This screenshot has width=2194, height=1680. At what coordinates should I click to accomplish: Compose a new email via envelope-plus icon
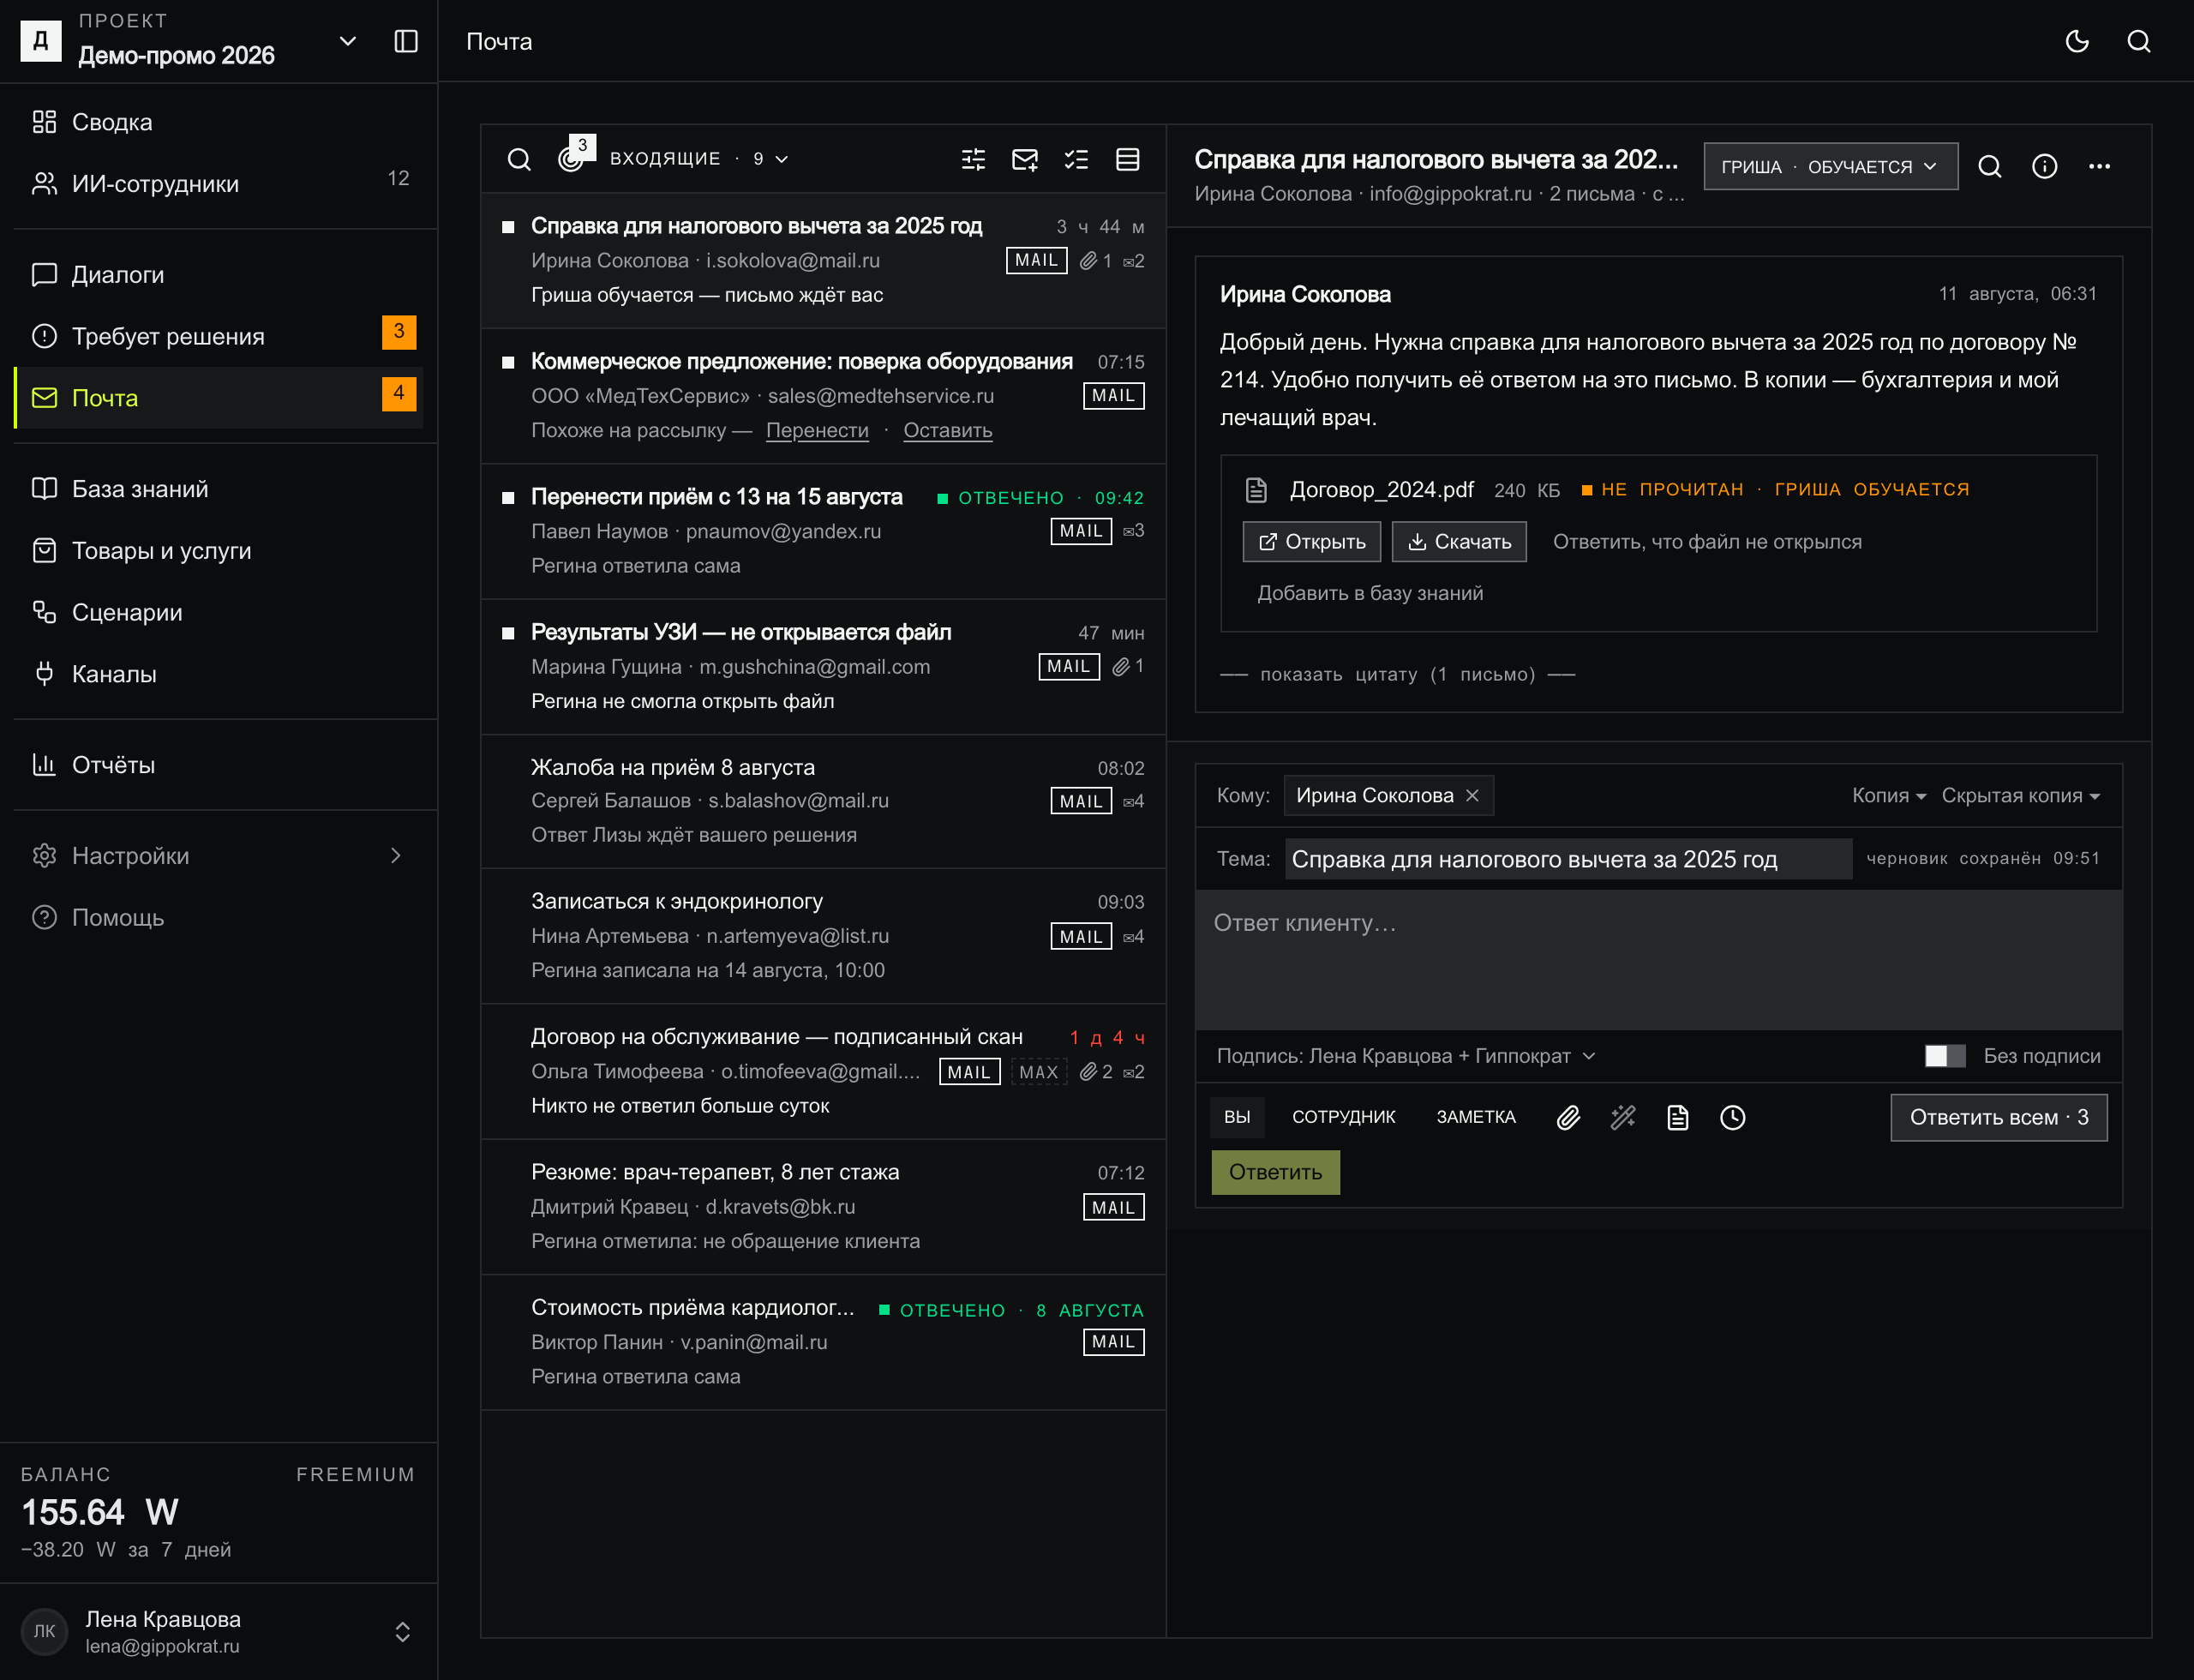coord(1025,159)
